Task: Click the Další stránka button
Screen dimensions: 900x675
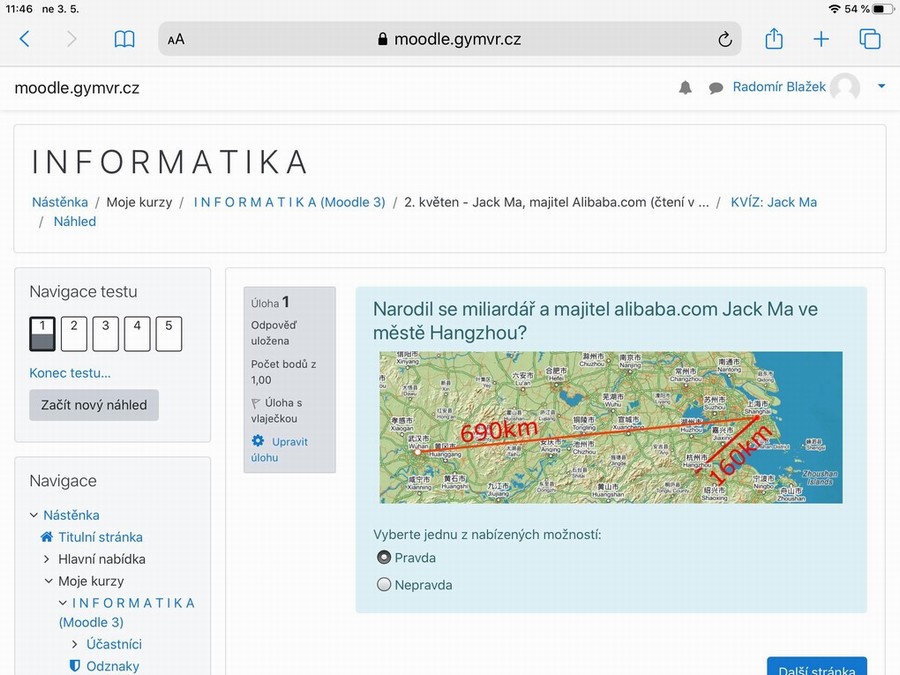Action: 817,667
